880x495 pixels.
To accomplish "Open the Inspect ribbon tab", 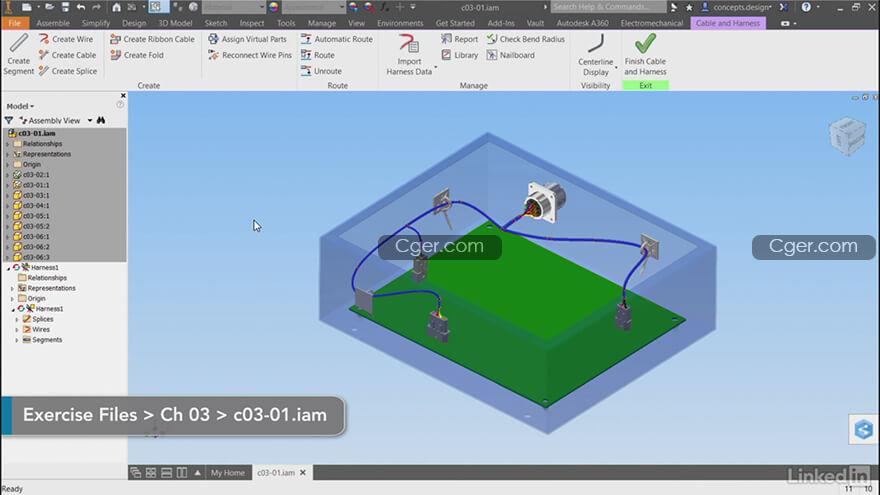I will point(251,23).
